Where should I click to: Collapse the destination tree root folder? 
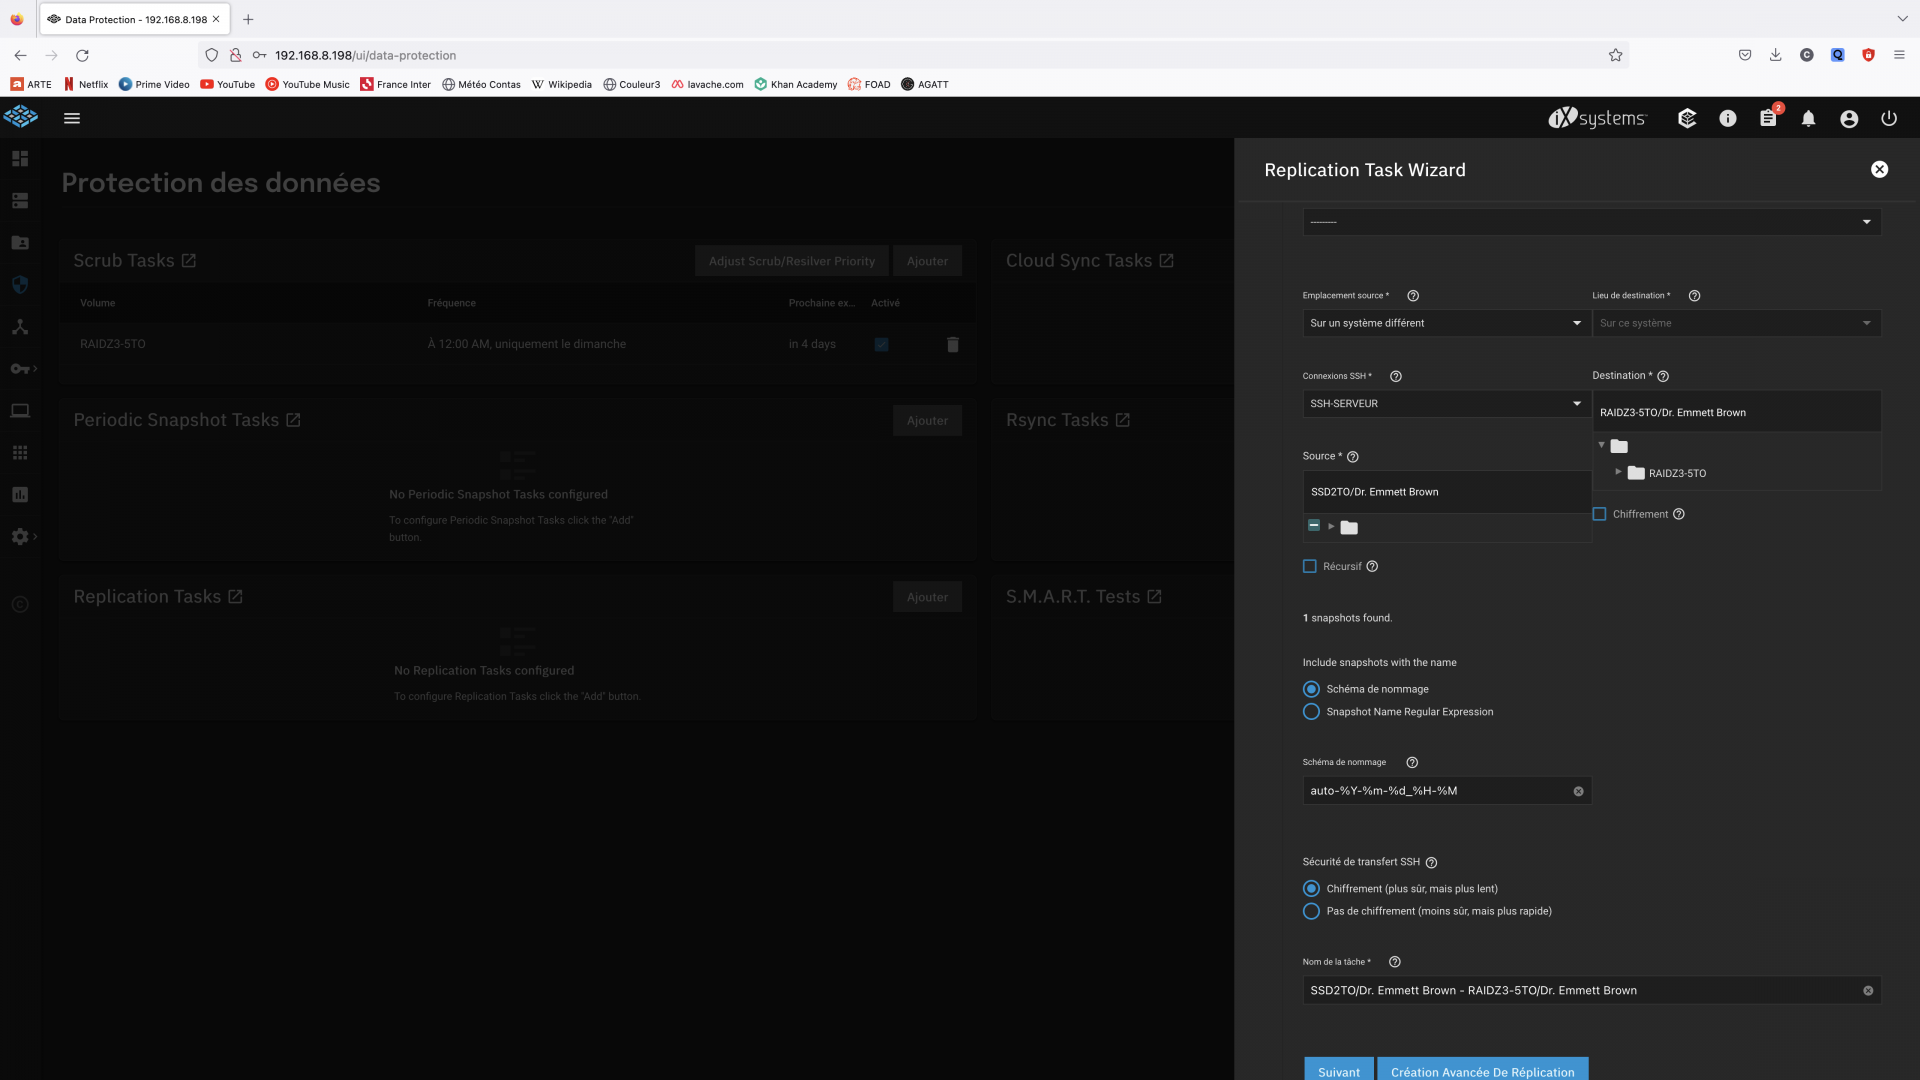[1601, 445]
